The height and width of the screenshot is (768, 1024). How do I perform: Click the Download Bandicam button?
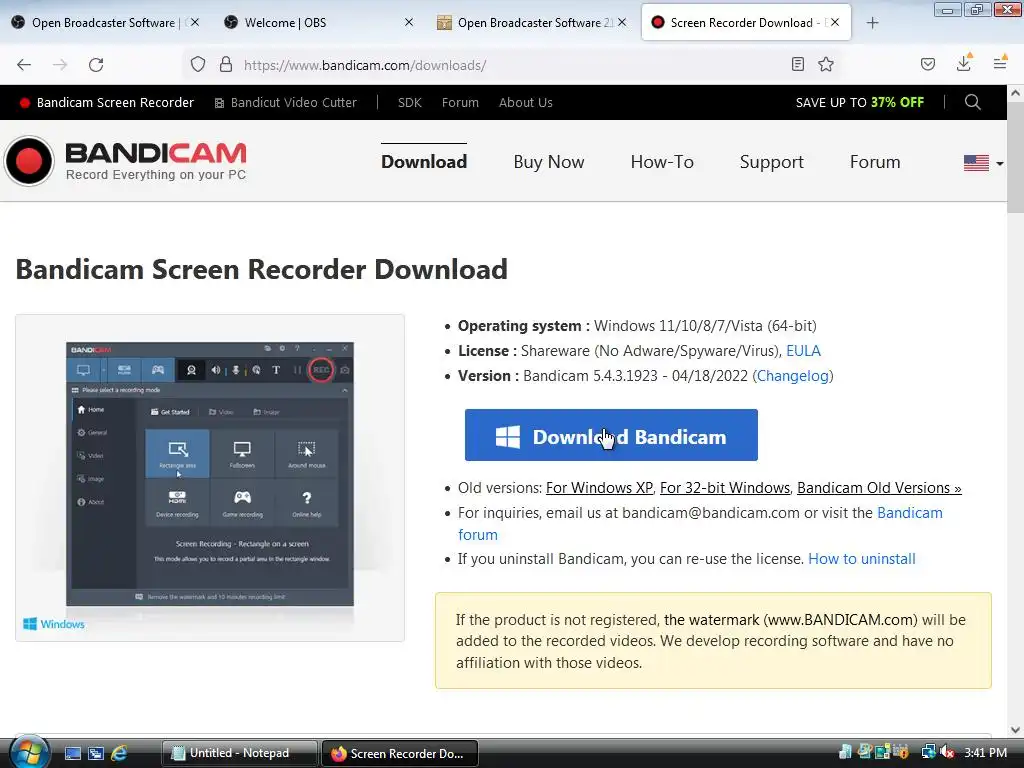click(x=611, y=435)
